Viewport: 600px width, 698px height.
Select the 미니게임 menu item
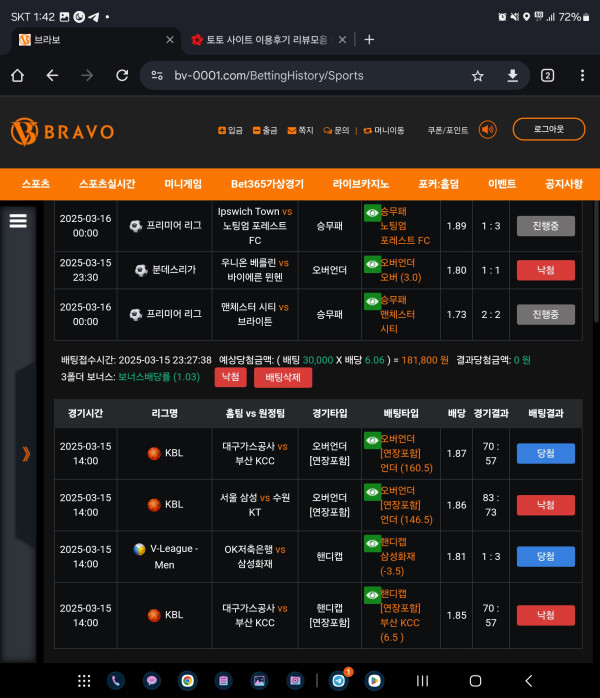pyautogui.click(x=183, y=184)
